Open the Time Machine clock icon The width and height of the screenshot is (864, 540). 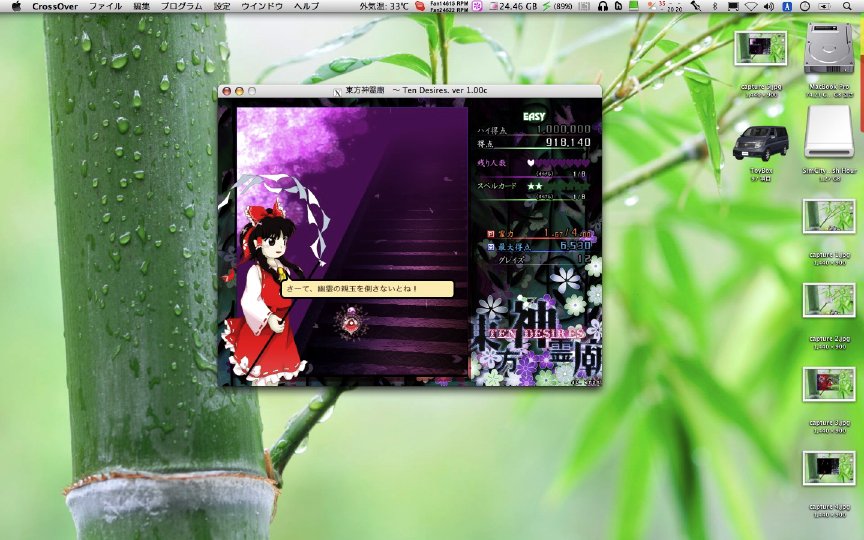(805, 7)
